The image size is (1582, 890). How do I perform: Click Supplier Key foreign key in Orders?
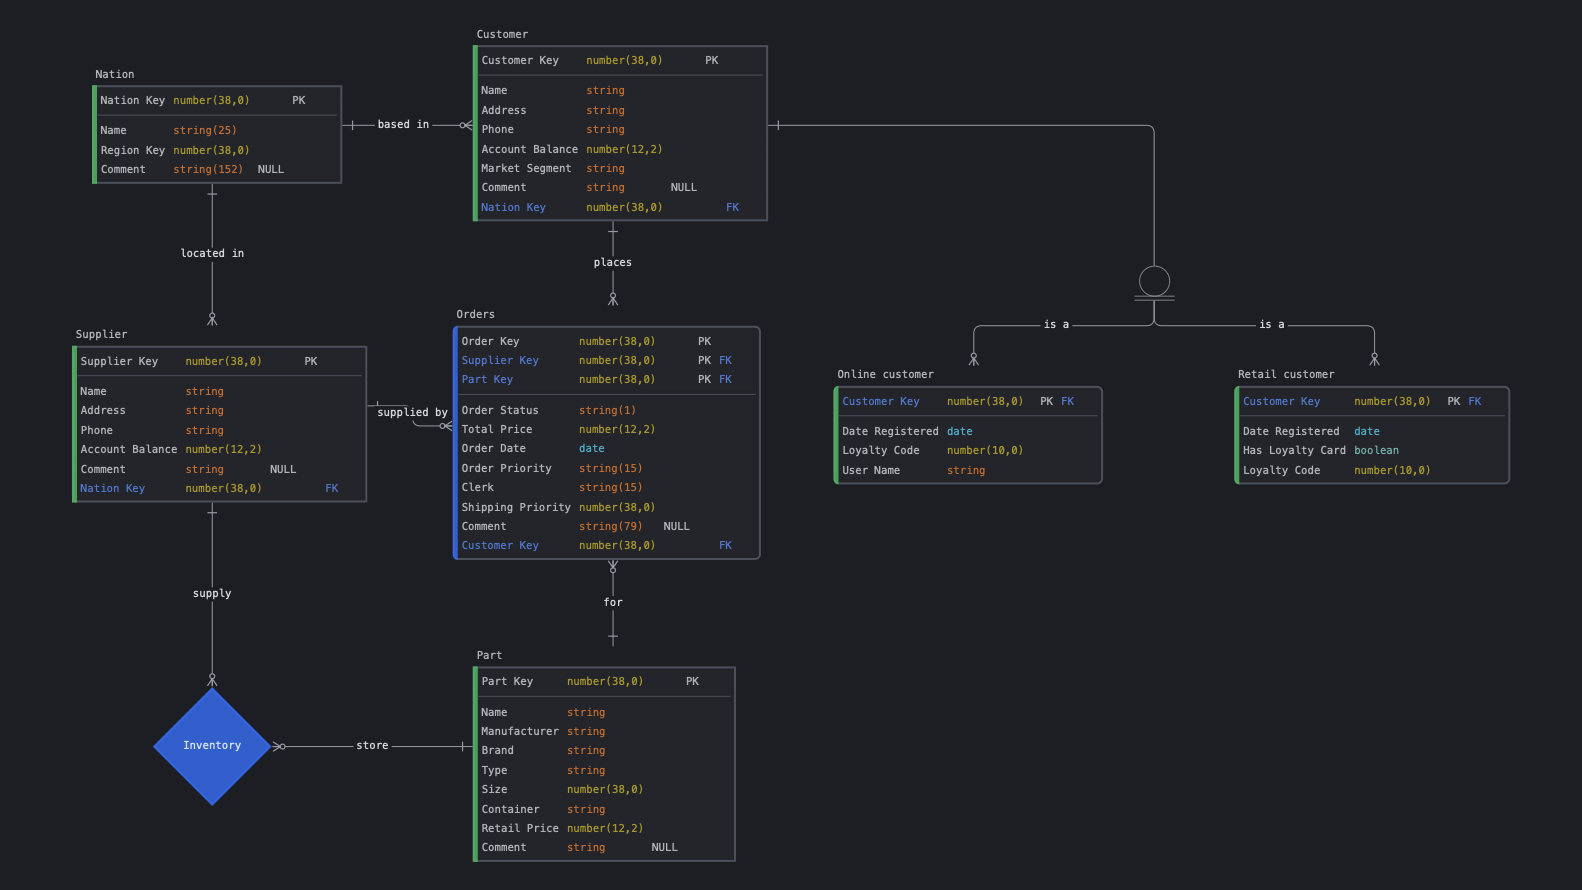pos(608,361)
